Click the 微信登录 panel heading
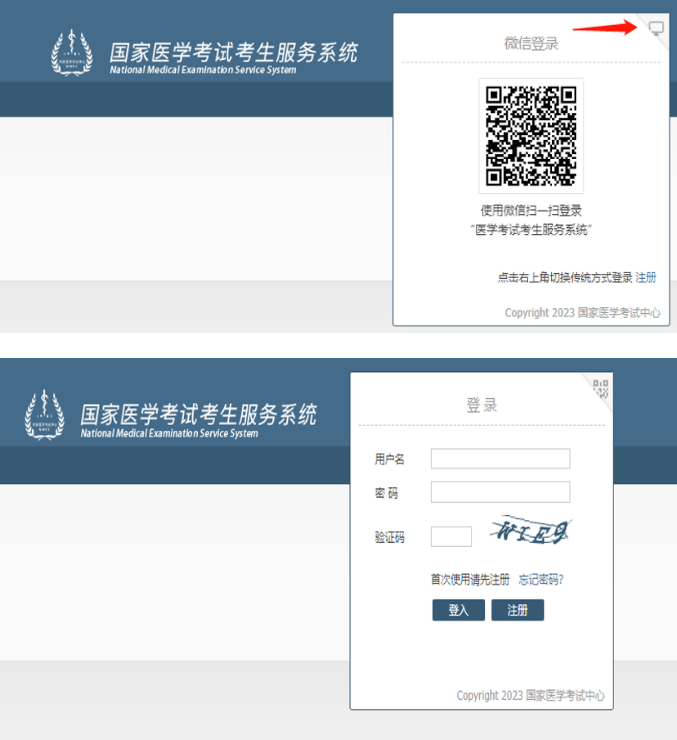 pos(531,44)
